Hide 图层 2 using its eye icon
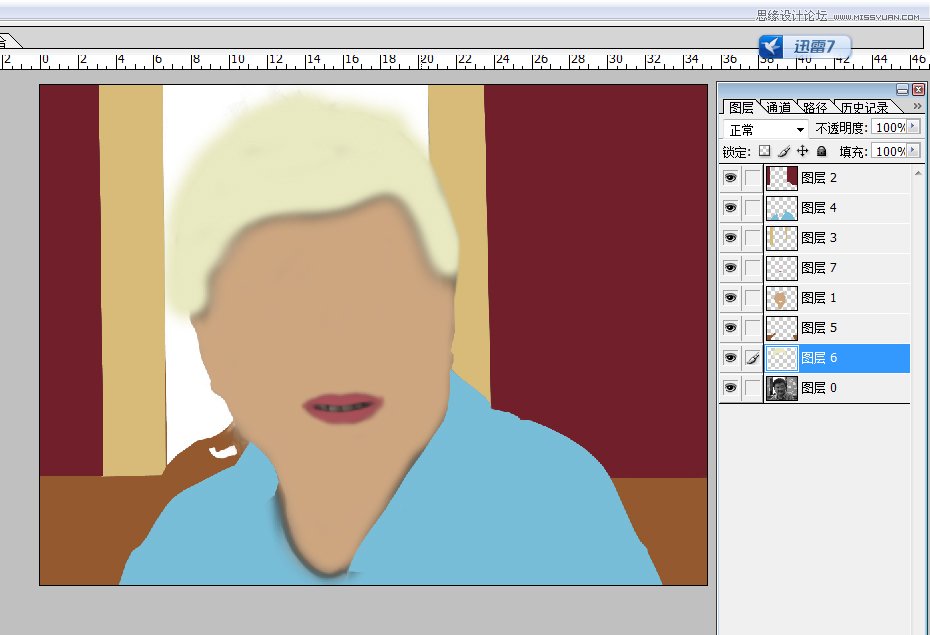 731,178
